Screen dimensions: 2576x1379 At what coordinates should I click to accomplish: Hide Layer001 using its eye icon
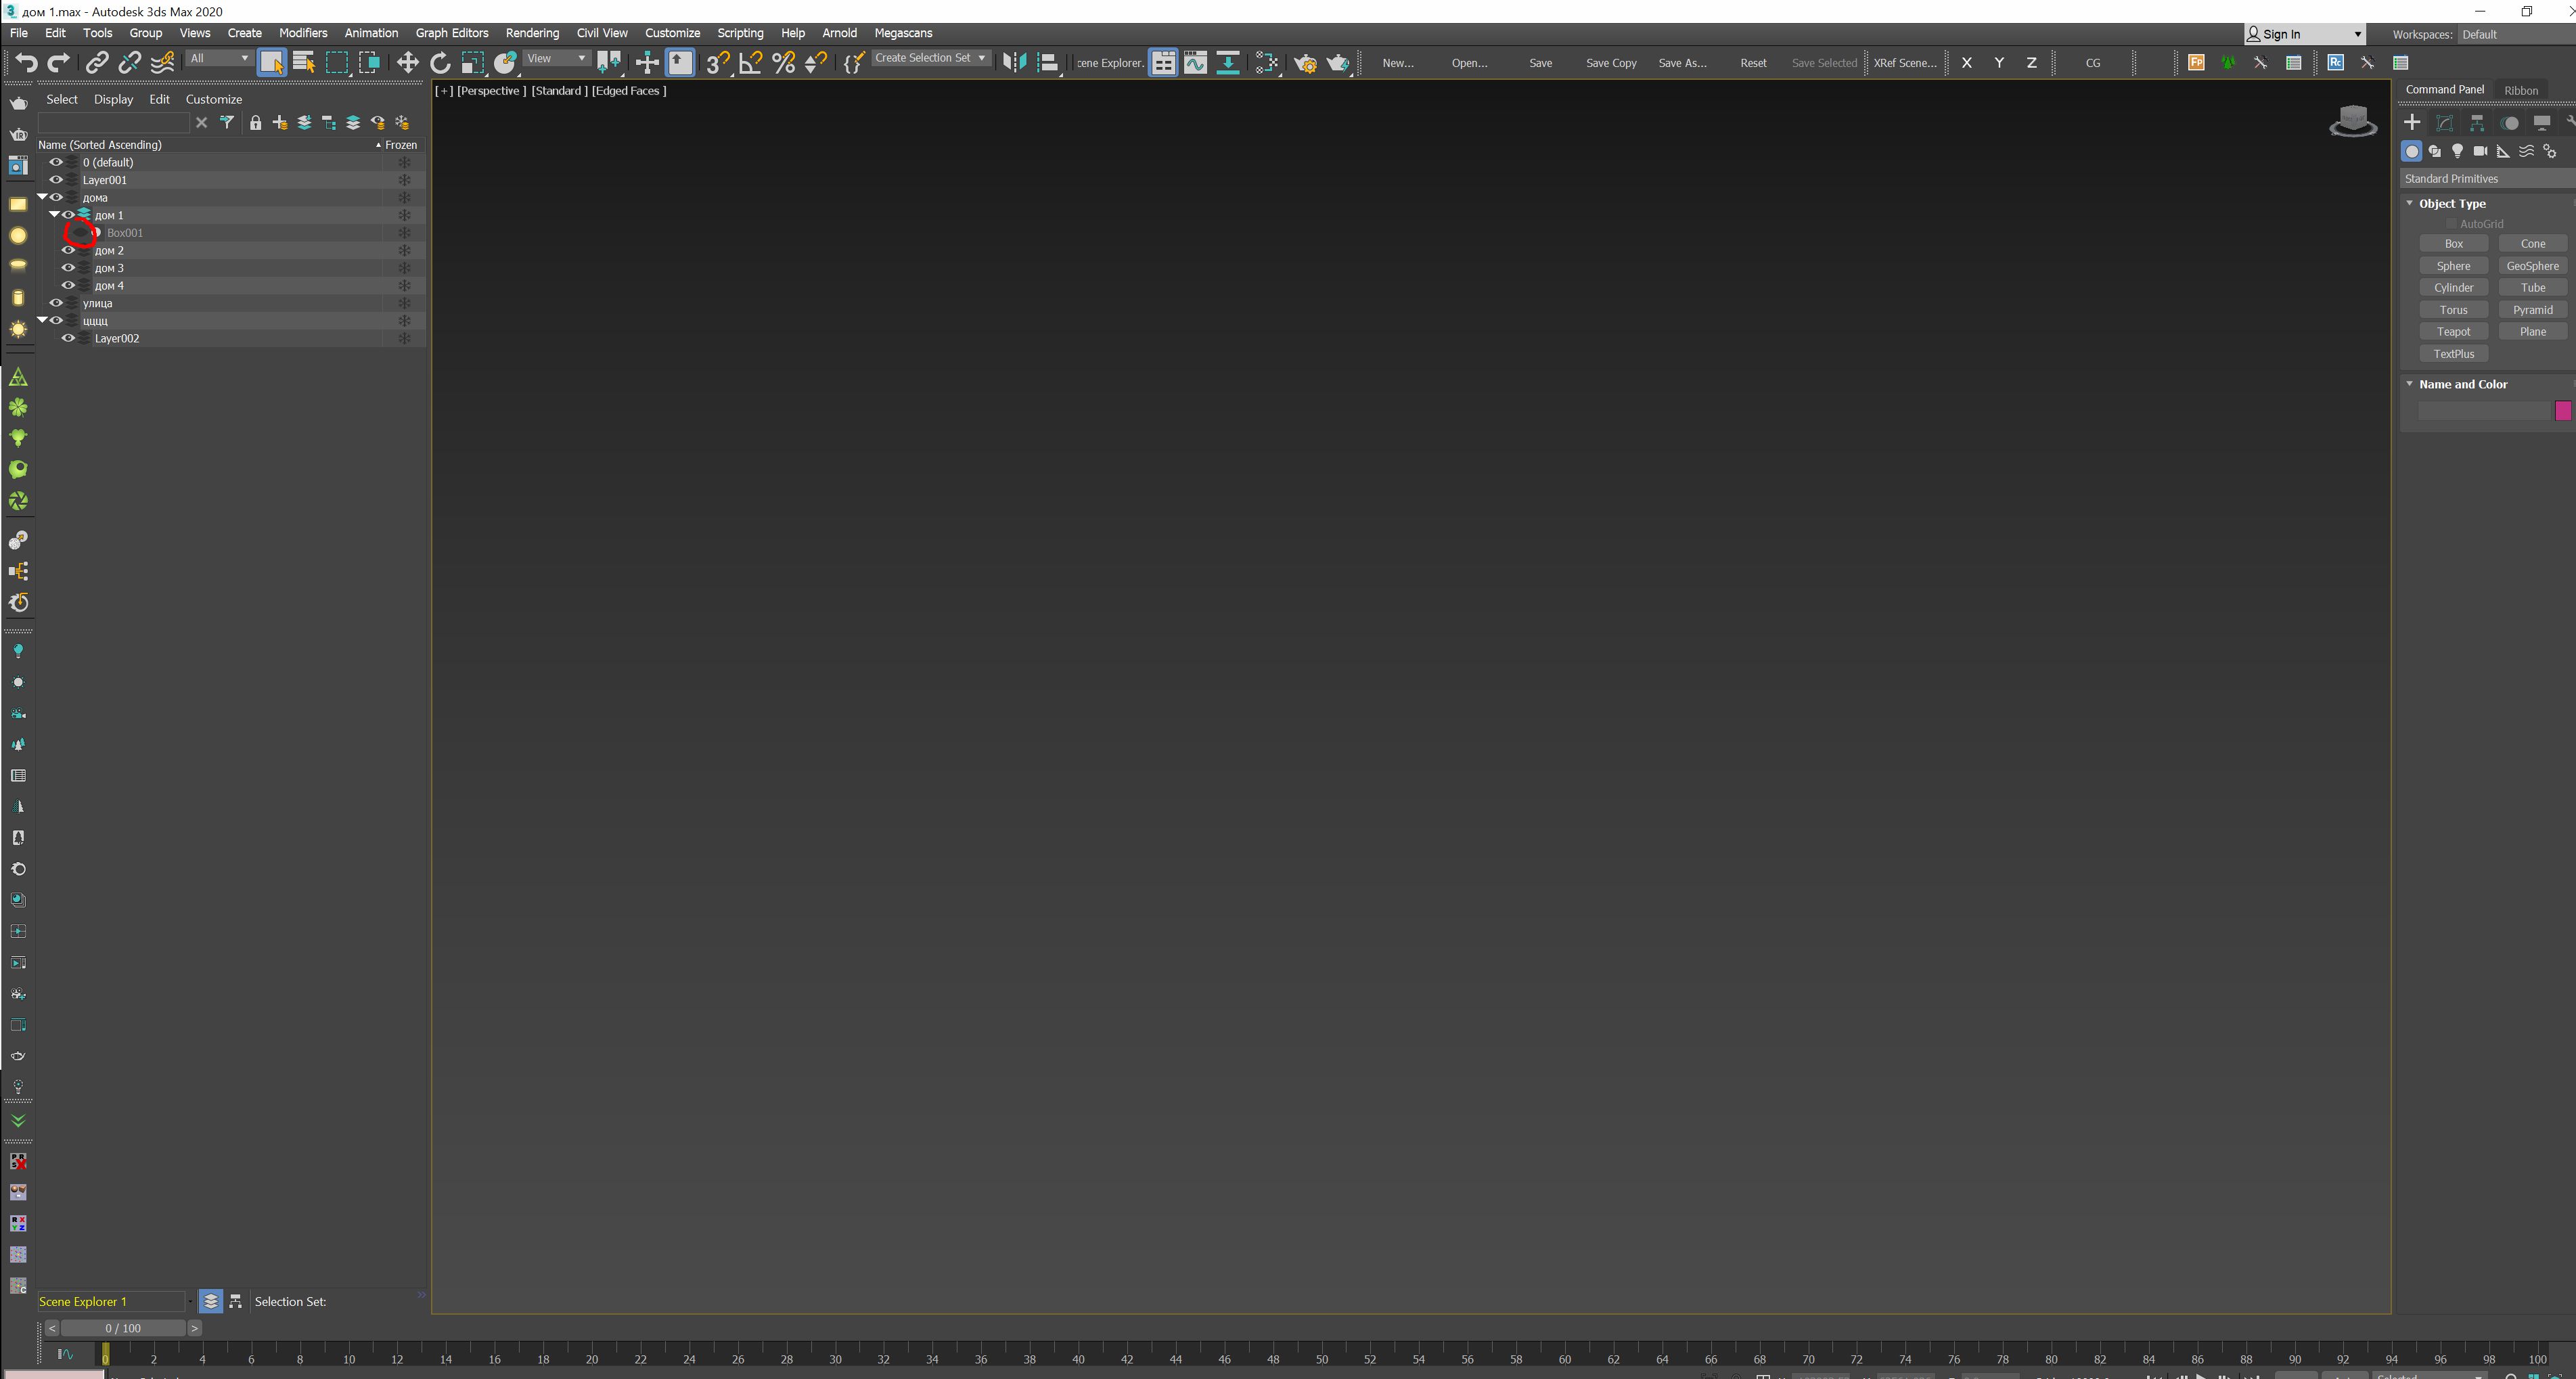pos(56,180)
